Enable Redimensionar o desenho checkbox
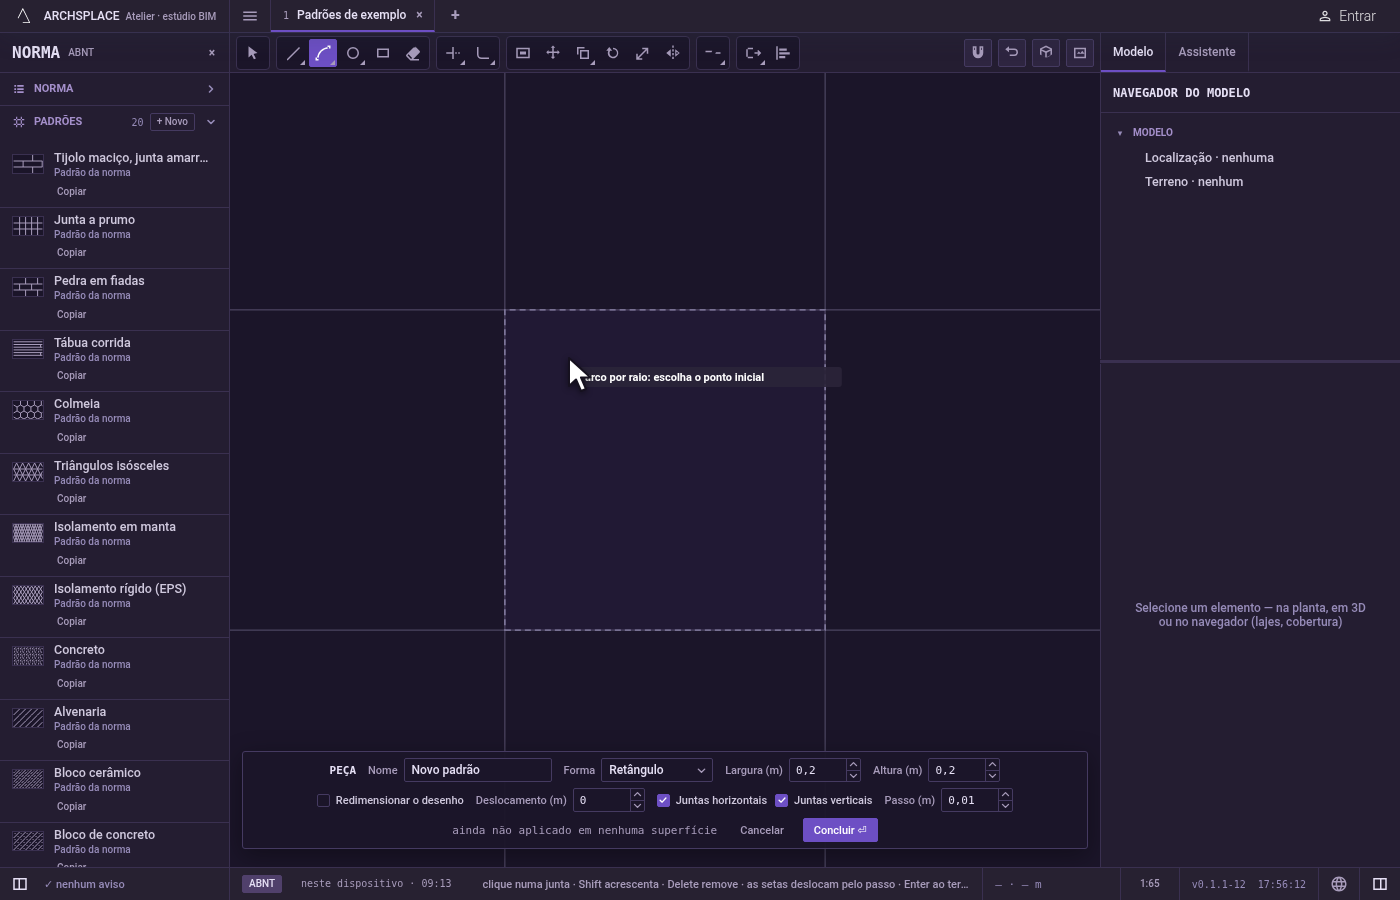 [323, 800]
